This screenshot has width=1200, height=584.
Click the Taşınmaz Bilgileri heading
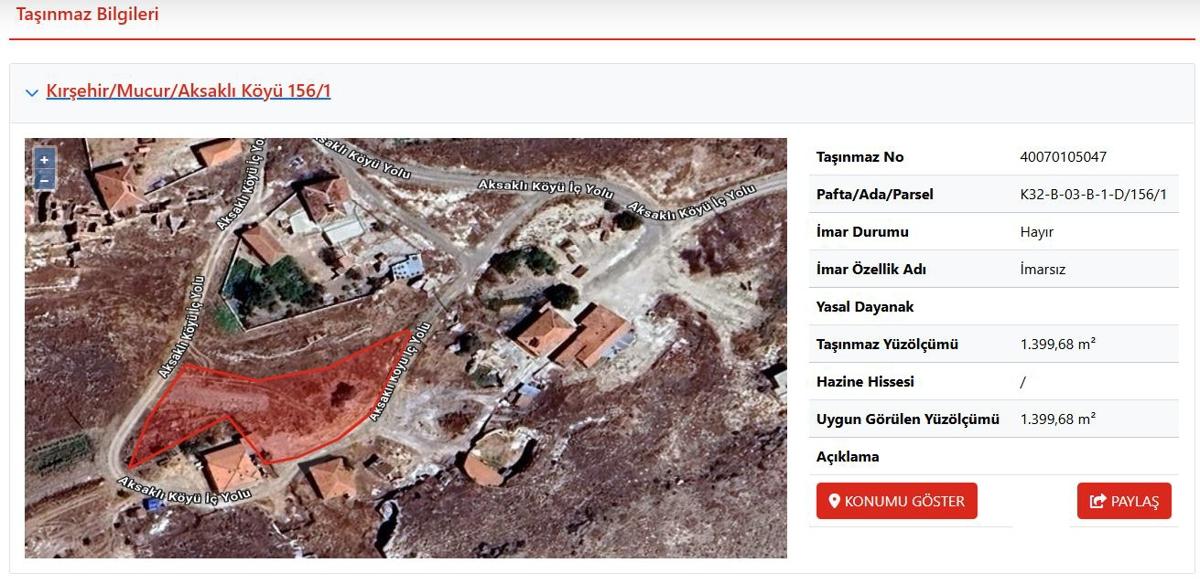click(87, 14)
